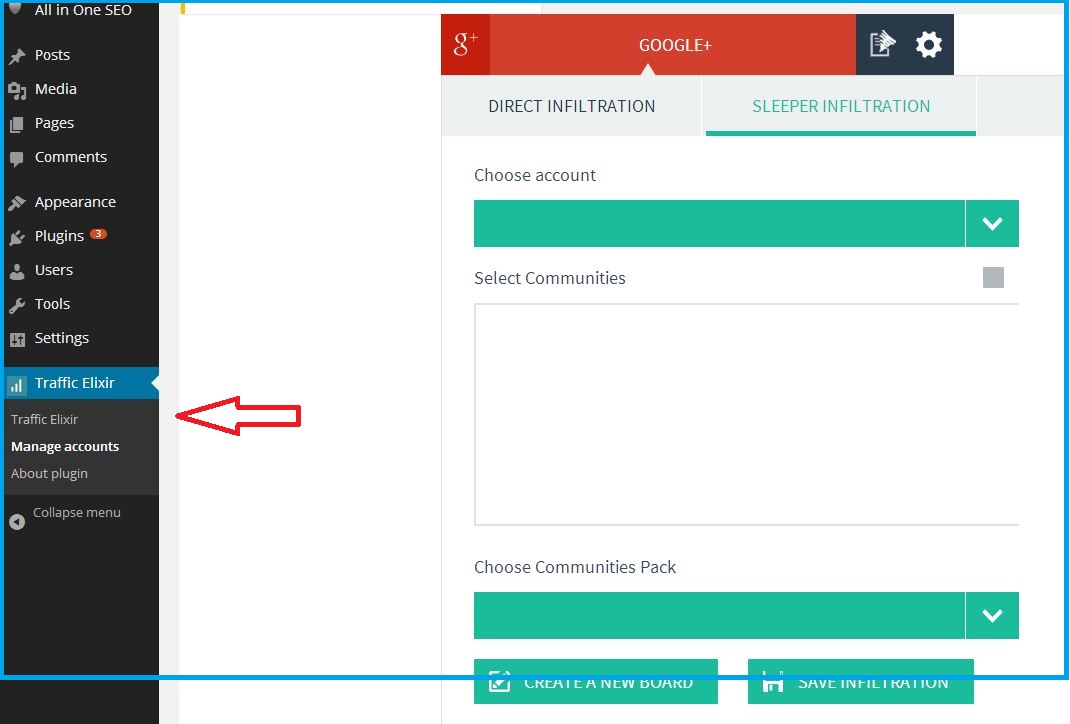Click the Tools wrench icon
1070x724 pixels.
pos(17,305)
